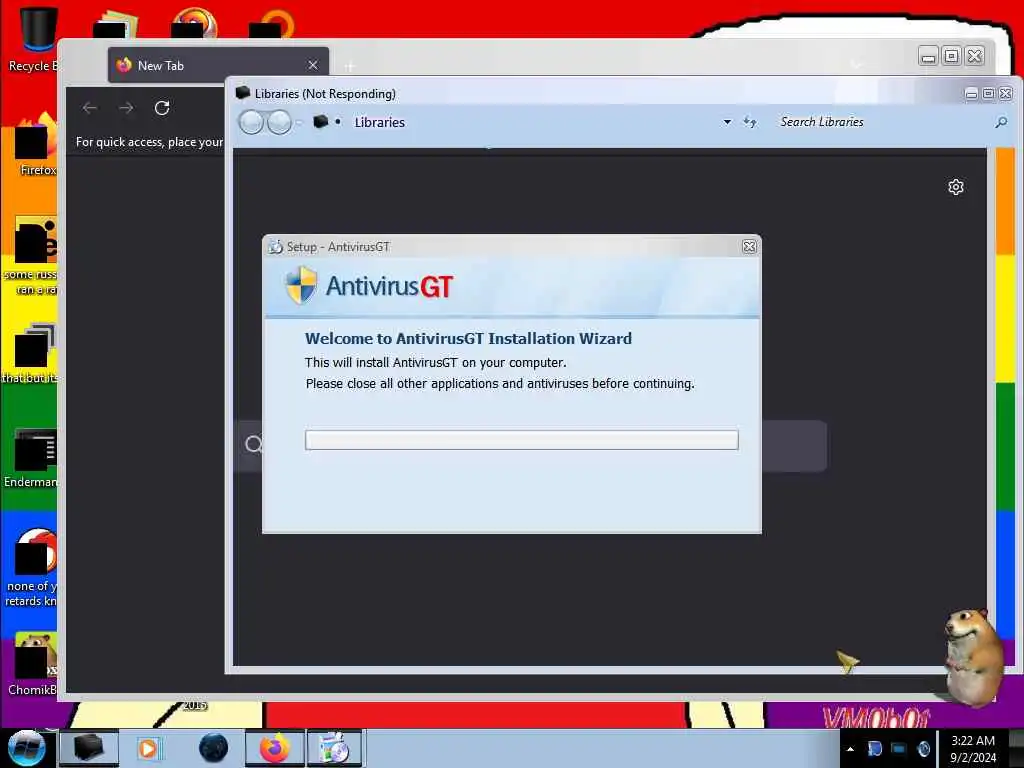Switch to Firefox in the taskbar
Screen dimensions: 1024x768
(x=275, y=748)
